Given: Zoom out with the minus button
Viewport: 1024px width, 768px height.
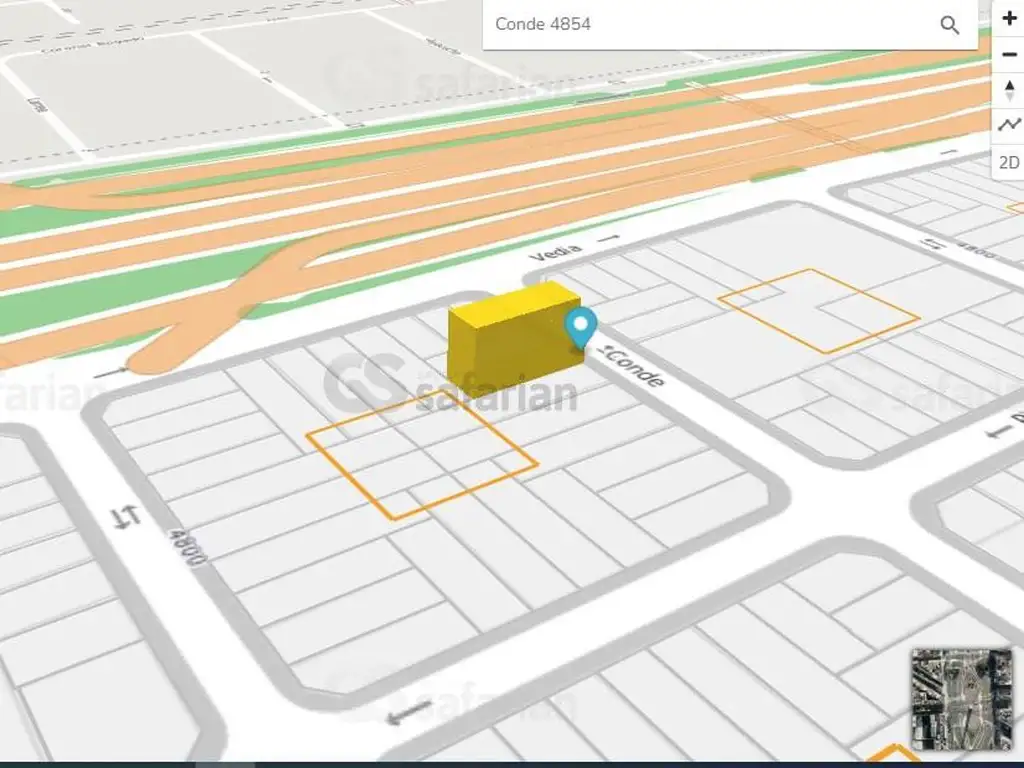Looking at the screenshot, I should tap(1008, 55).
